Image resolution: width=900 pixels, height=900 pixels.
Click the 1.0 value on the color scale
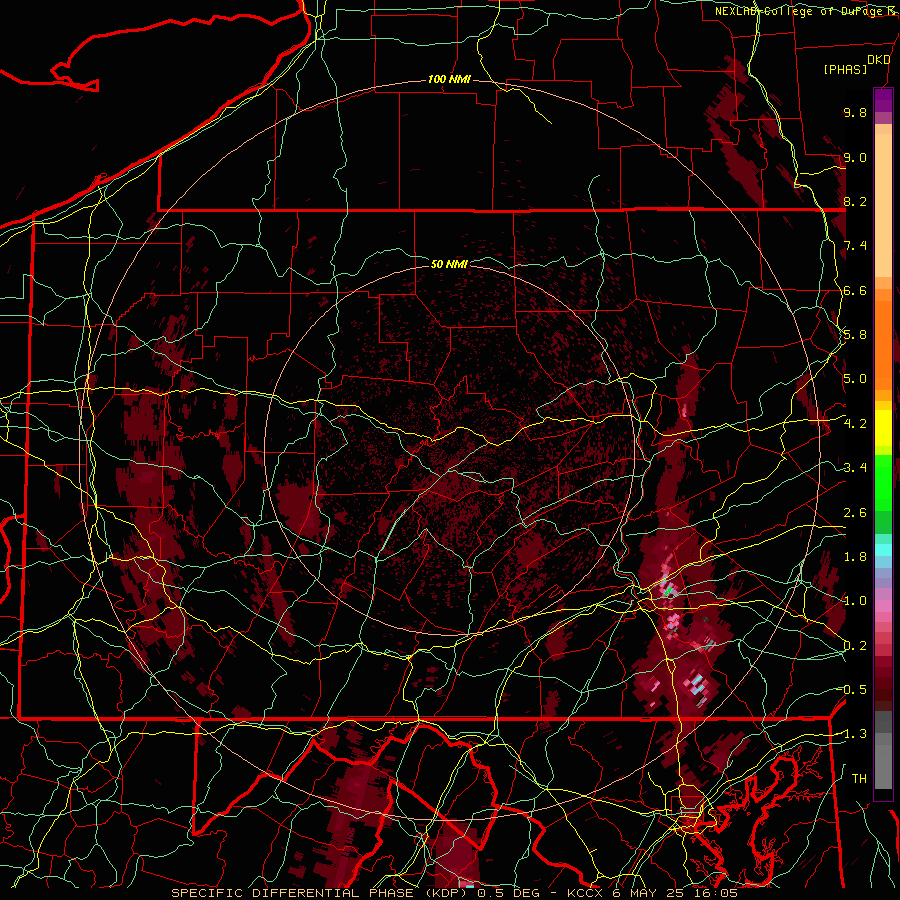pyautogui.click(x=855, y=601)
